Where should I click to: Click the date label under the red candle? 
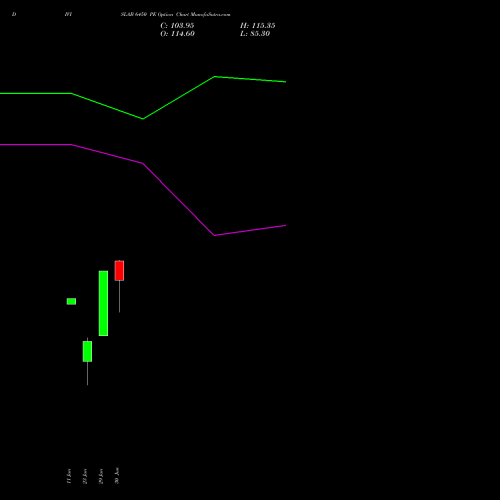click(x=117, y=476)
